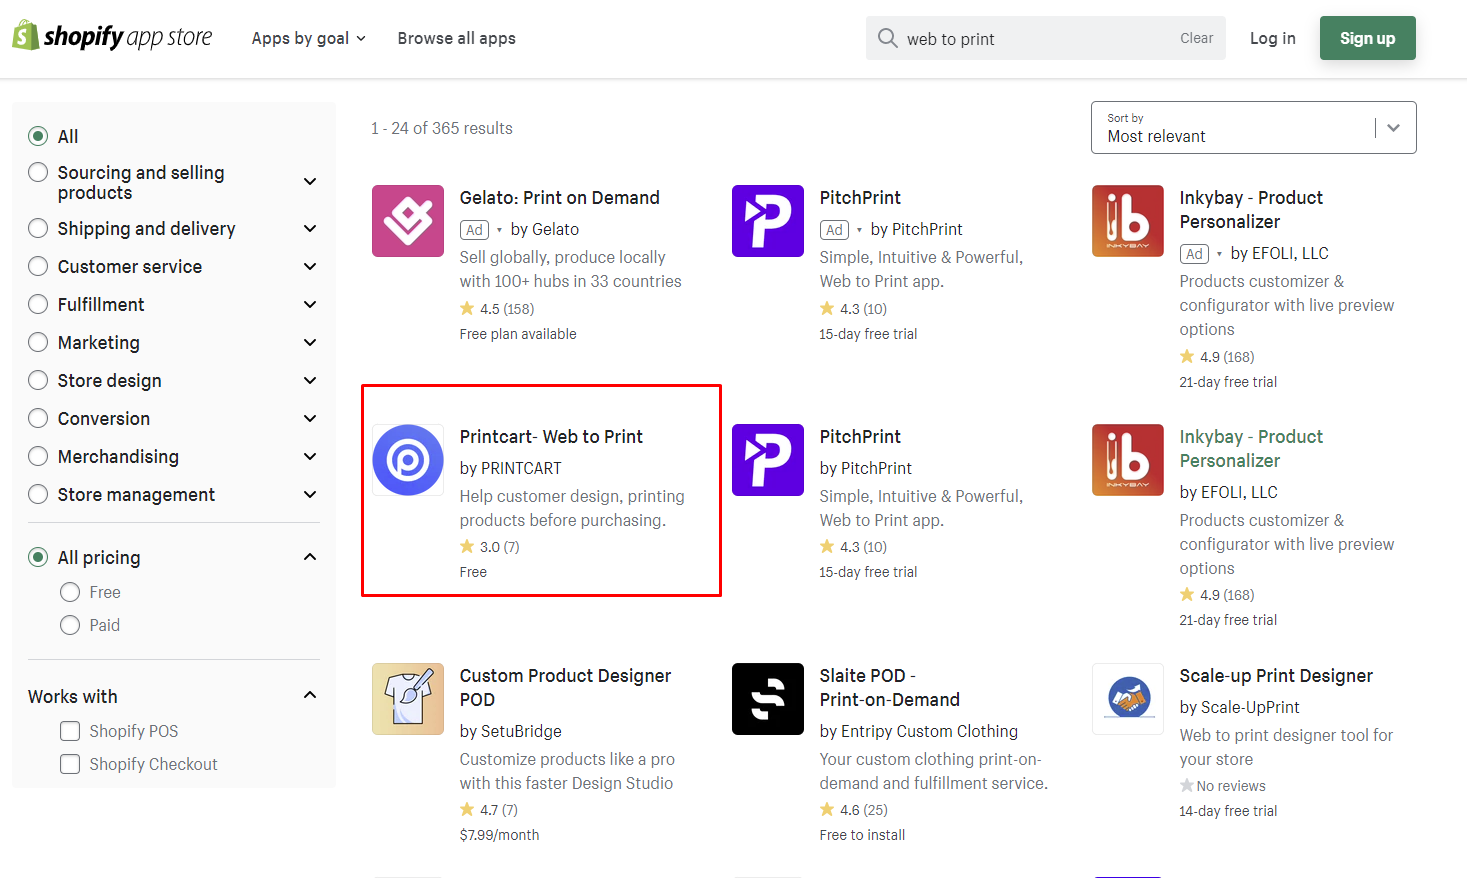Click the Ad badge on Gelato listing

point(474,229)
